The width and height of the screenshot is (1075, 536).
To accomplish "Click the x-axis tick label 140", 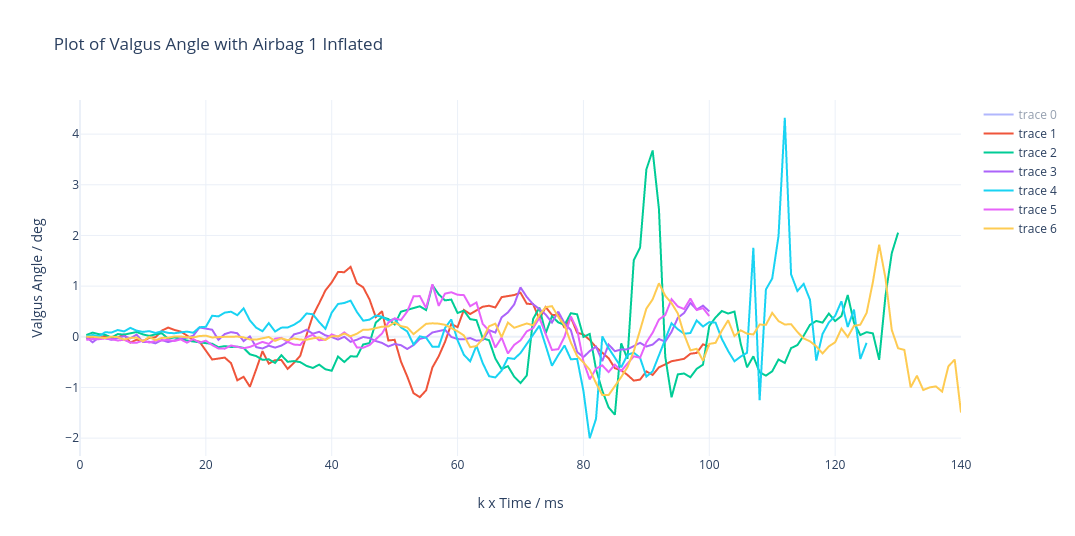I will click(961, 465).
